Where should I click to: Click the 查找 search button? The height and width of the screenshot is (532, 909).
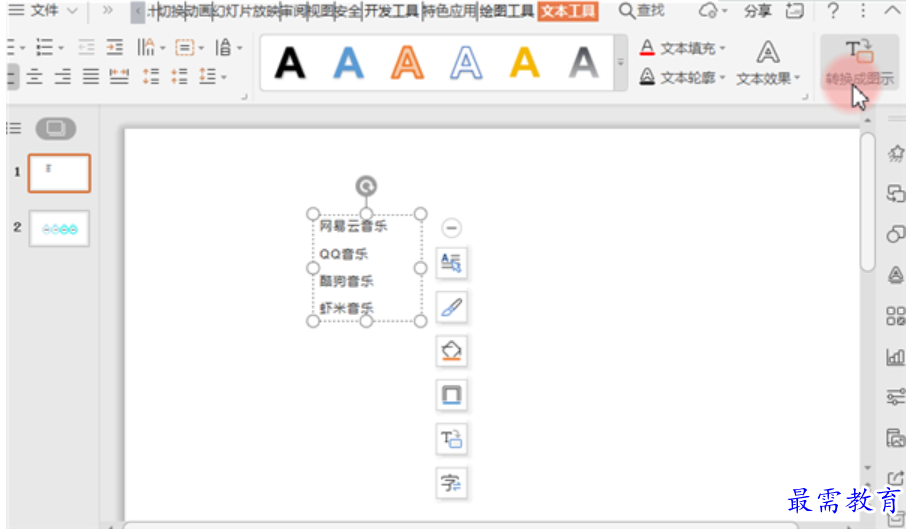(x=641, y=10)
